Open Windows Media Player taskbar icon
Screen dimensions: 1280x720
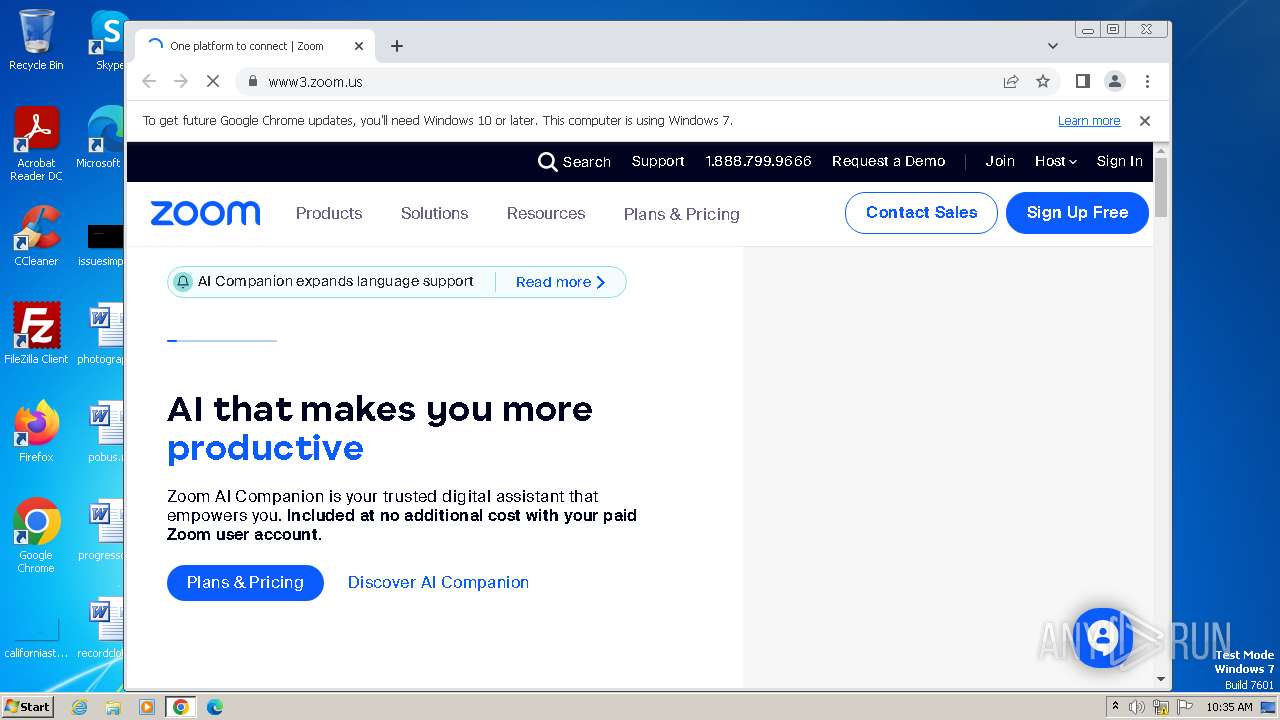point(146,707)
